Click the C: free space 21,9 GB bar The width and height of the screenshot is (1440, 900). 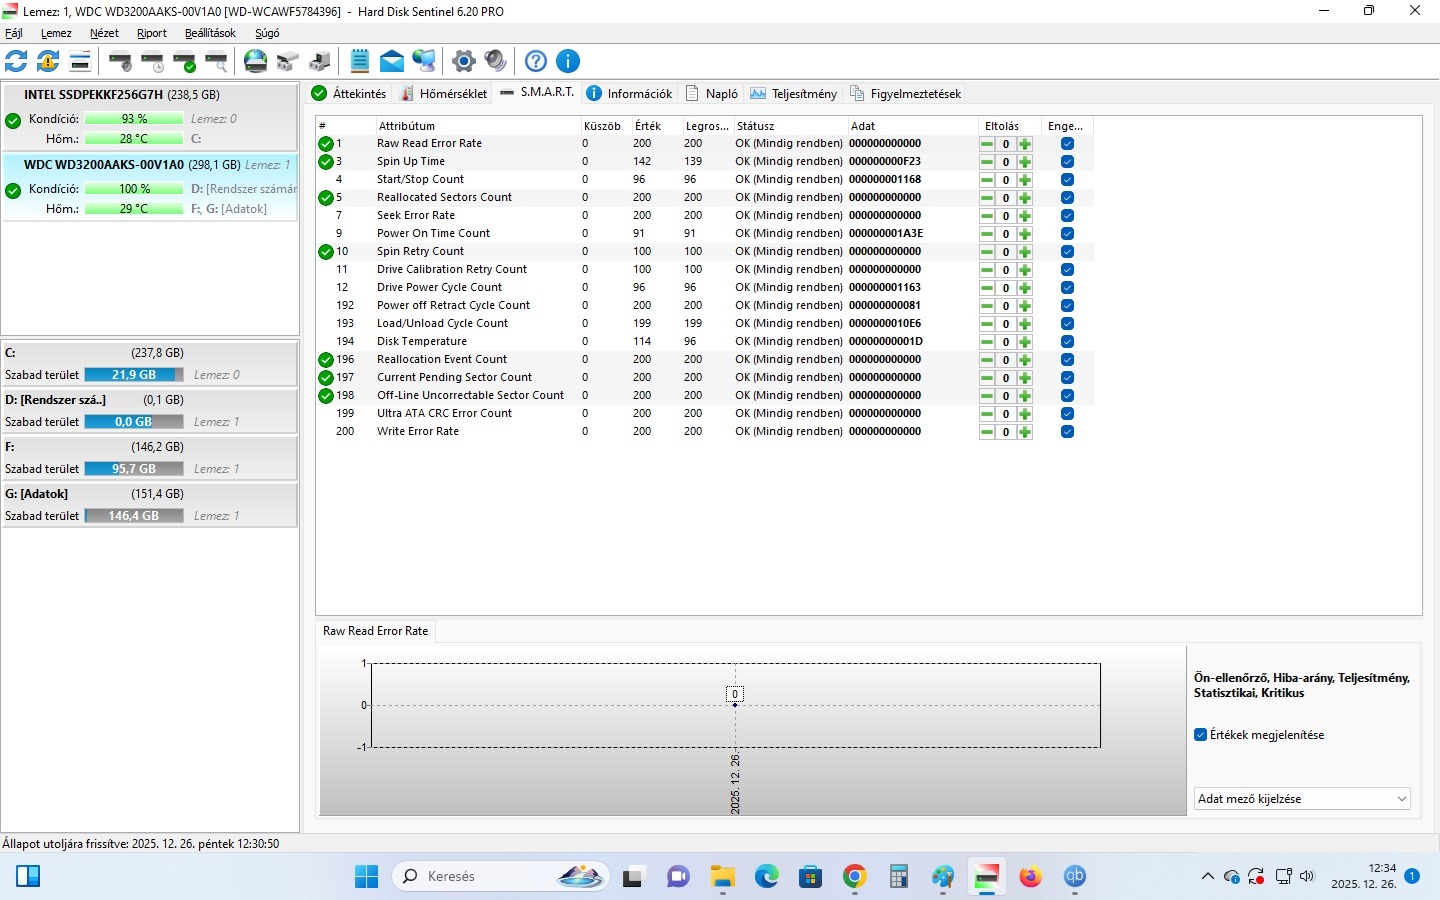tap(134, 375)
